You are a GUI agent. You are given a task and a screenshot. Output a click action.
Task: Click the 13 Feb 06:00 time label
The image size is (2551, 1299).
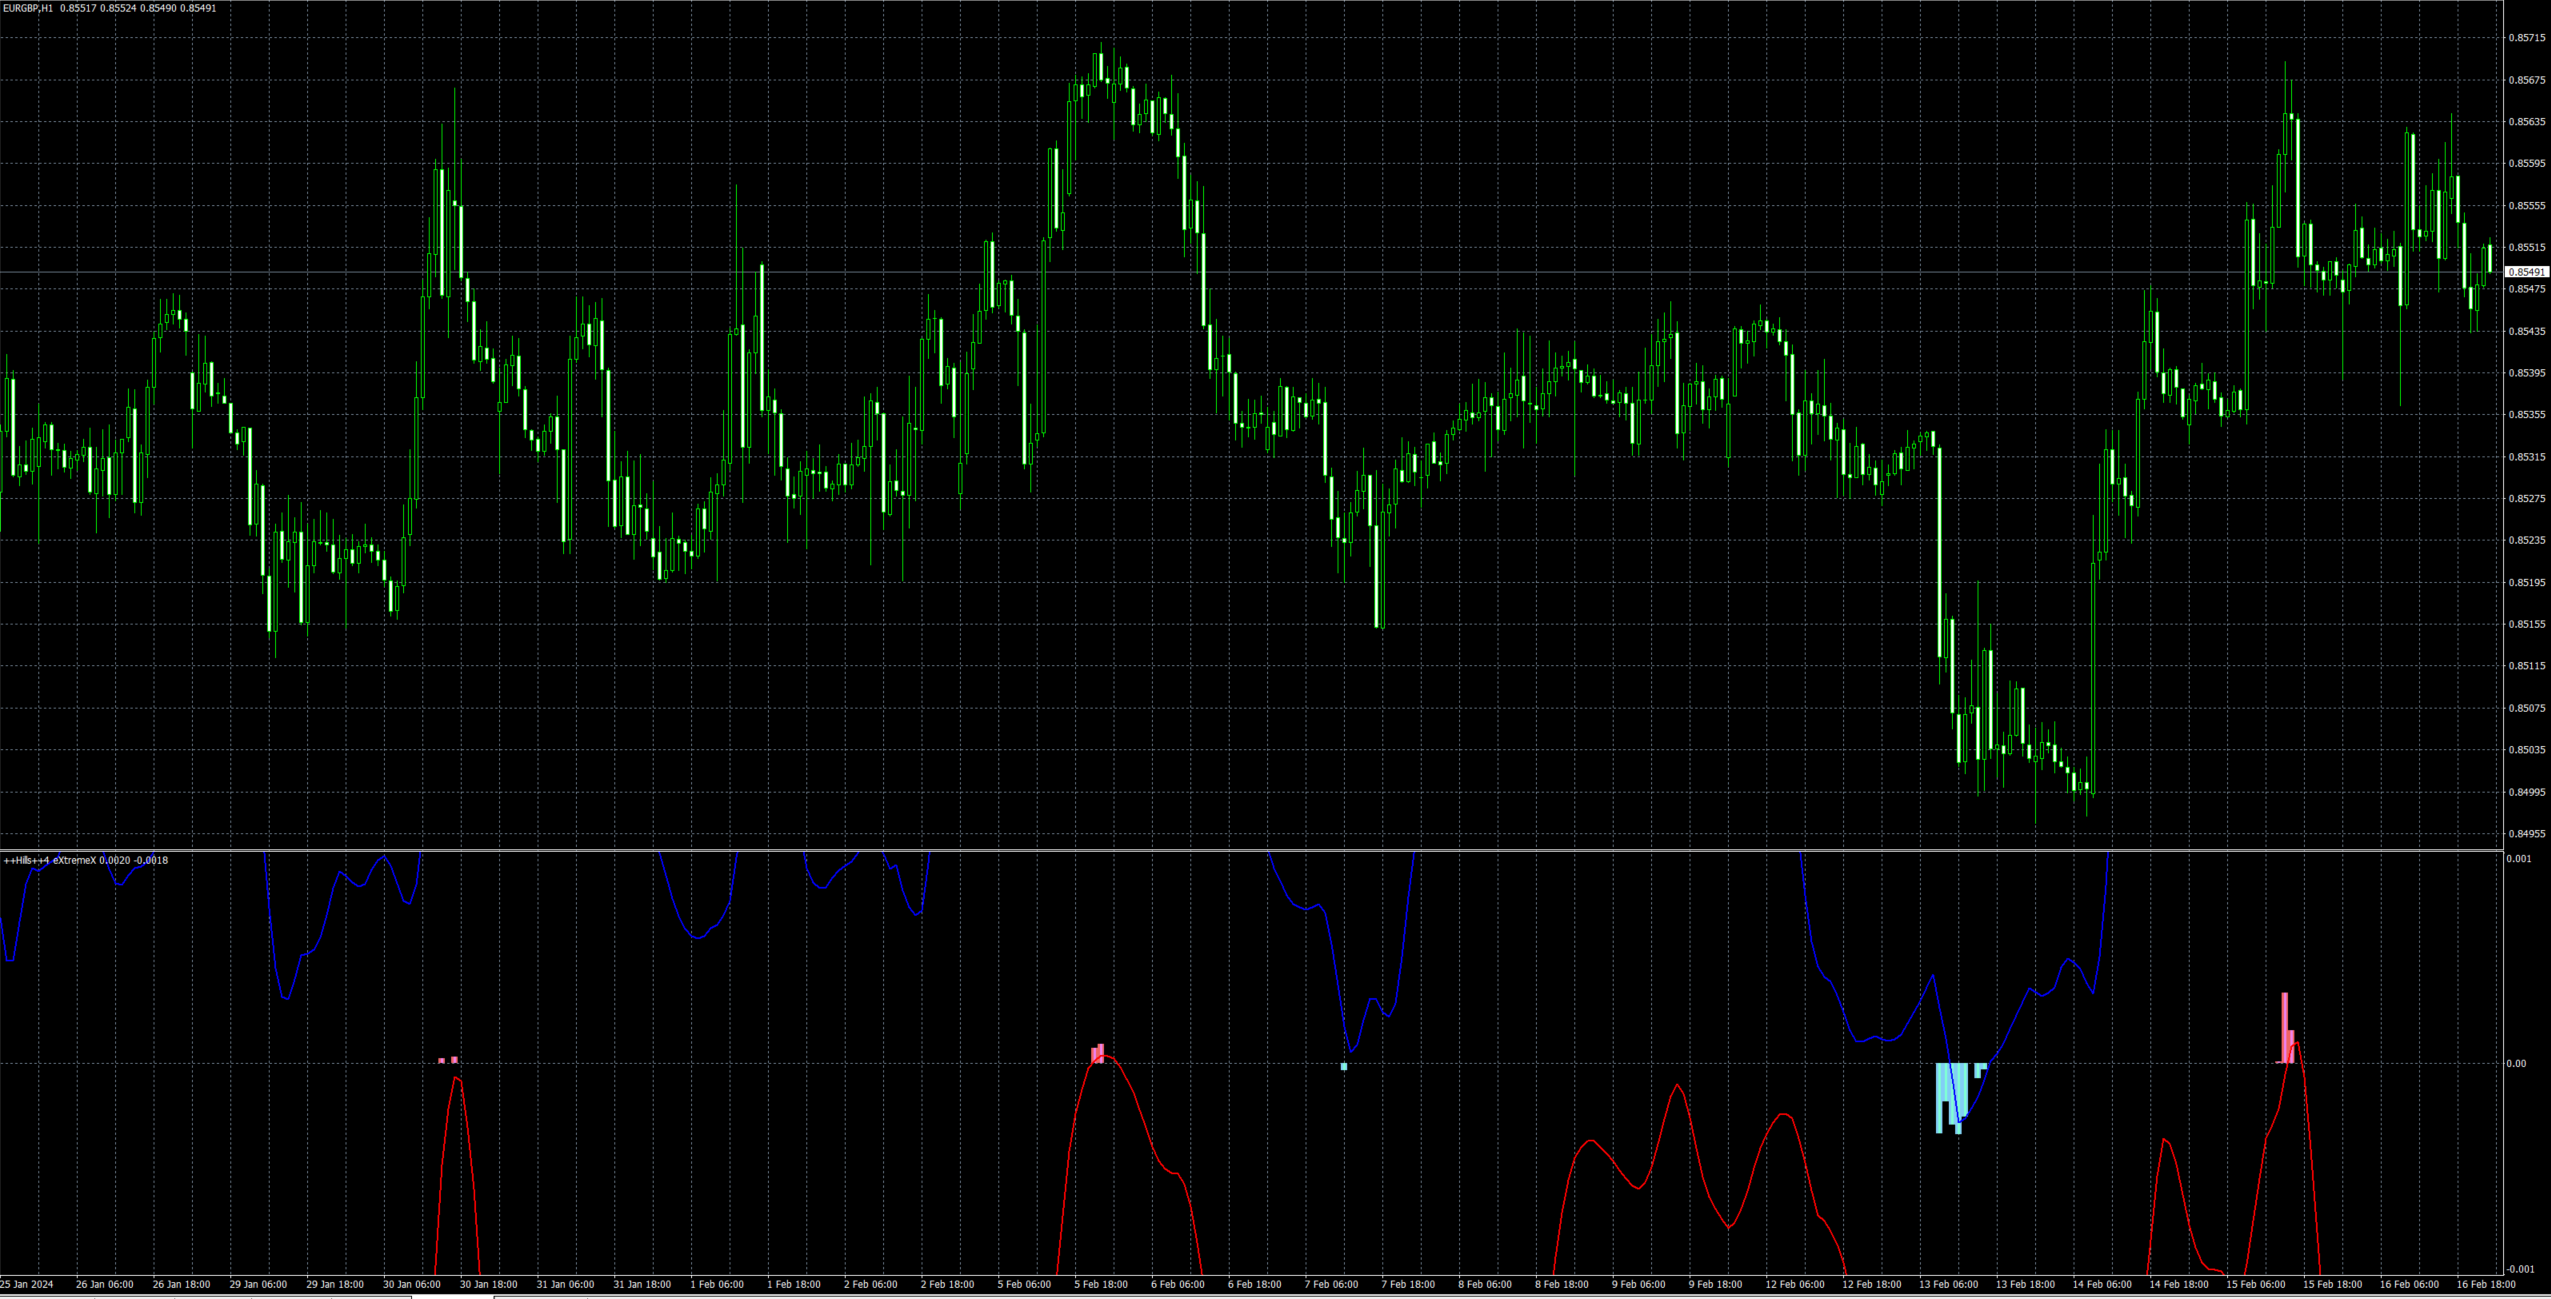click(1948, 1284)
